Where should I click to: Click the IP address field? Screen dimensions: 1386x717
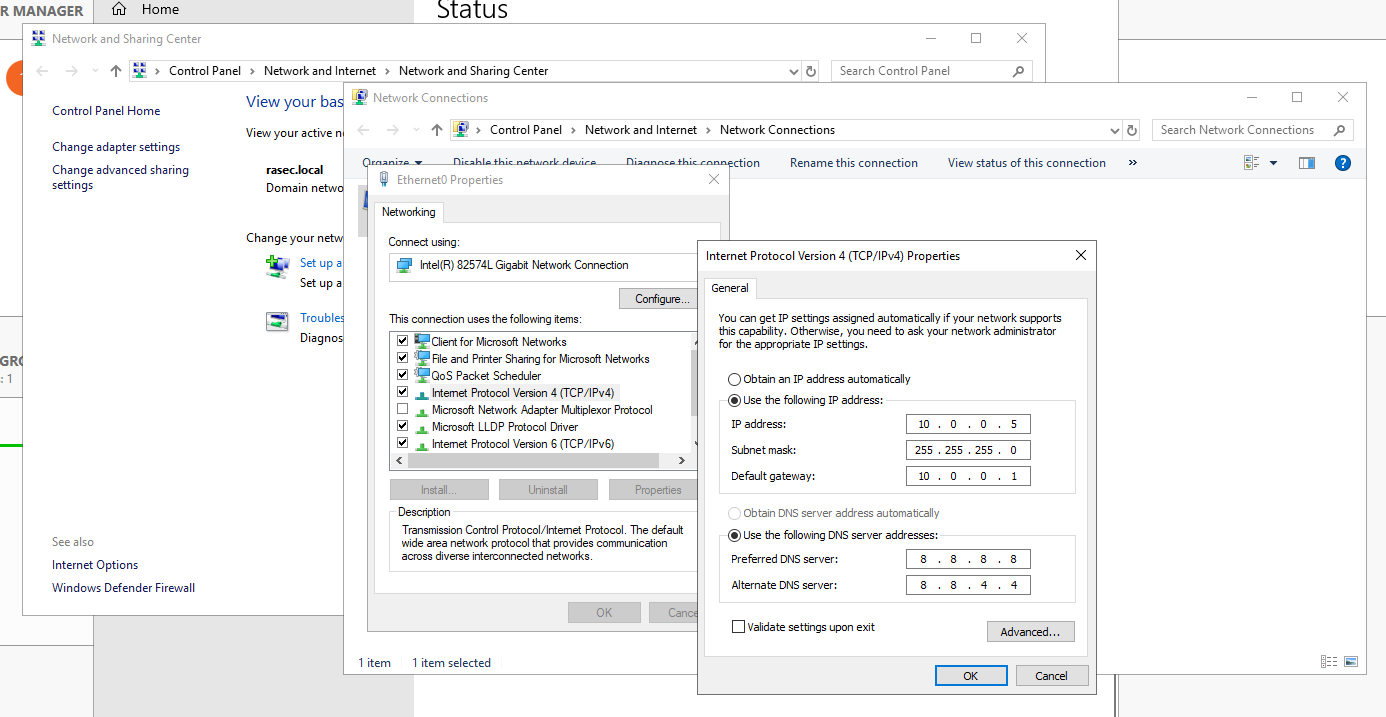[x=968, y=424]
